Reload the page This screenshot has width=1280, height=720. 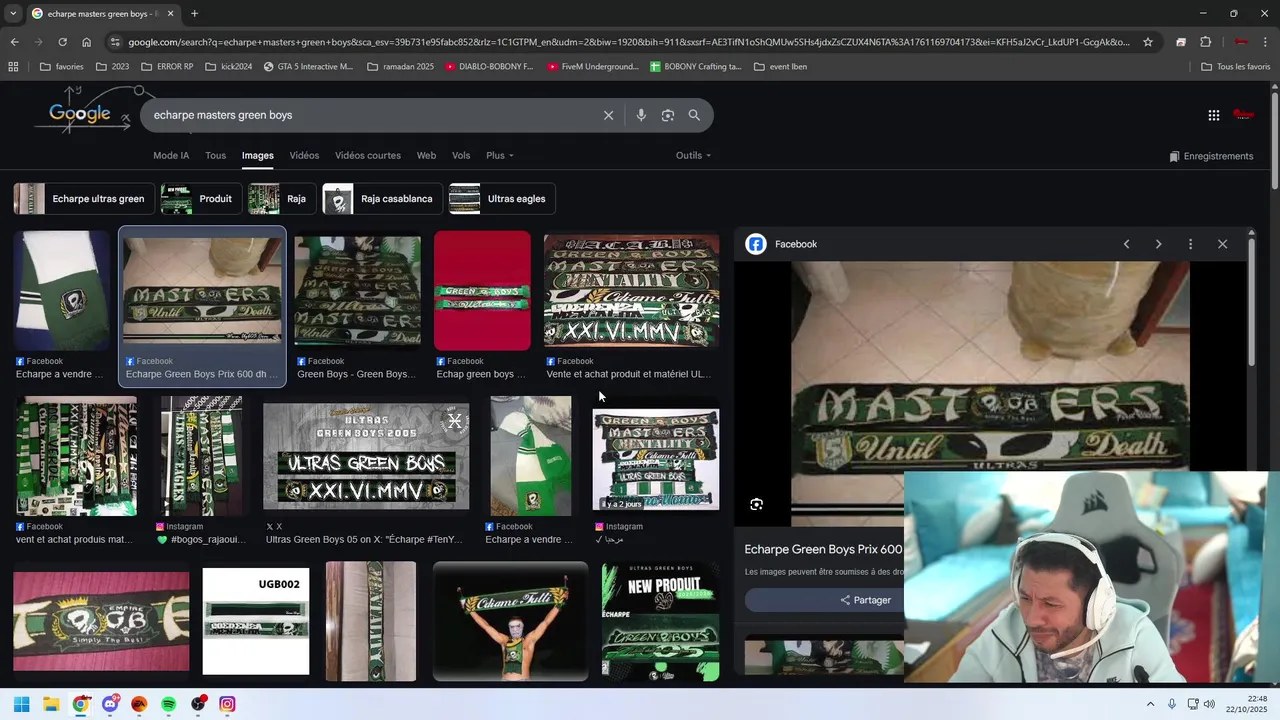(62, 42)
